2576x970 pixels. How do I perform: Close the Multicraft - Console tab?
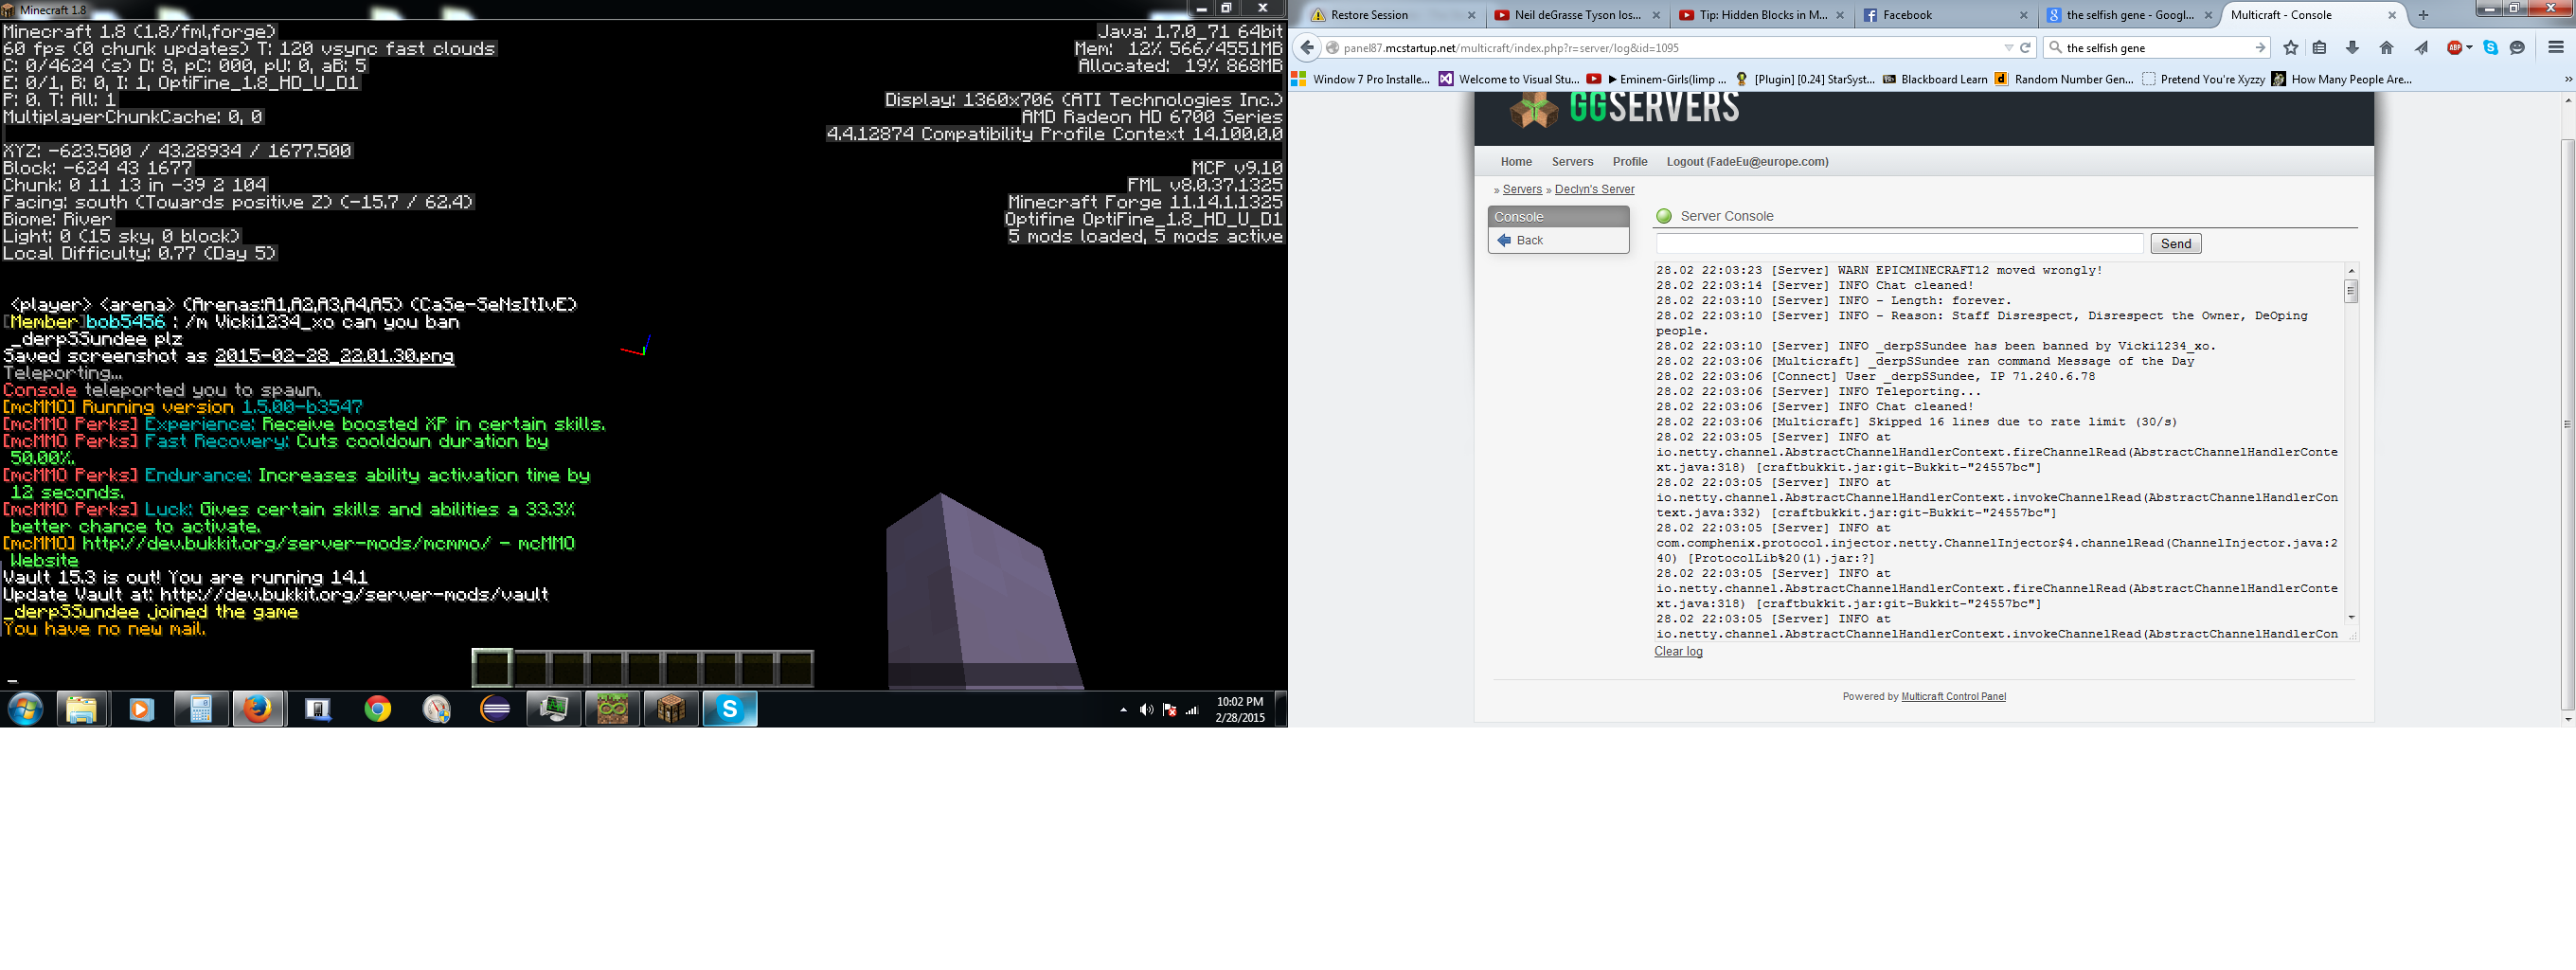(x=2392, y=15)
